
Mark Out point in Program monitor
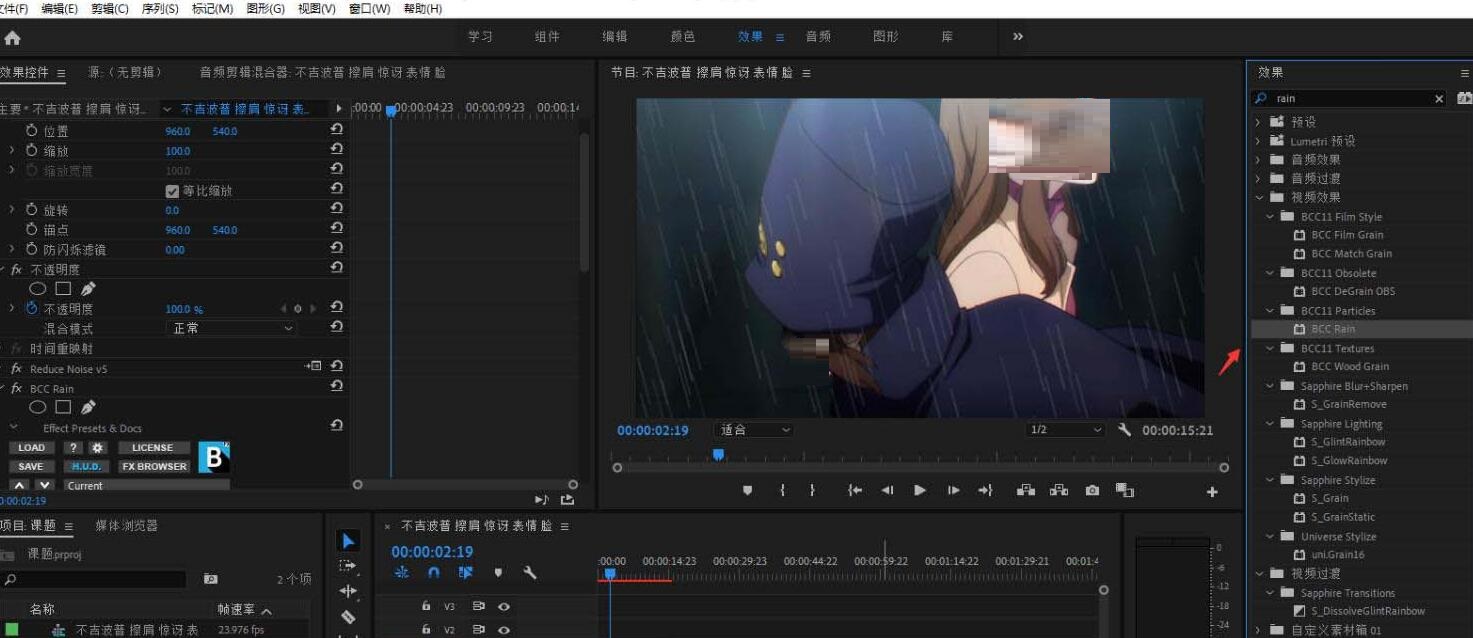coord(812,490)
